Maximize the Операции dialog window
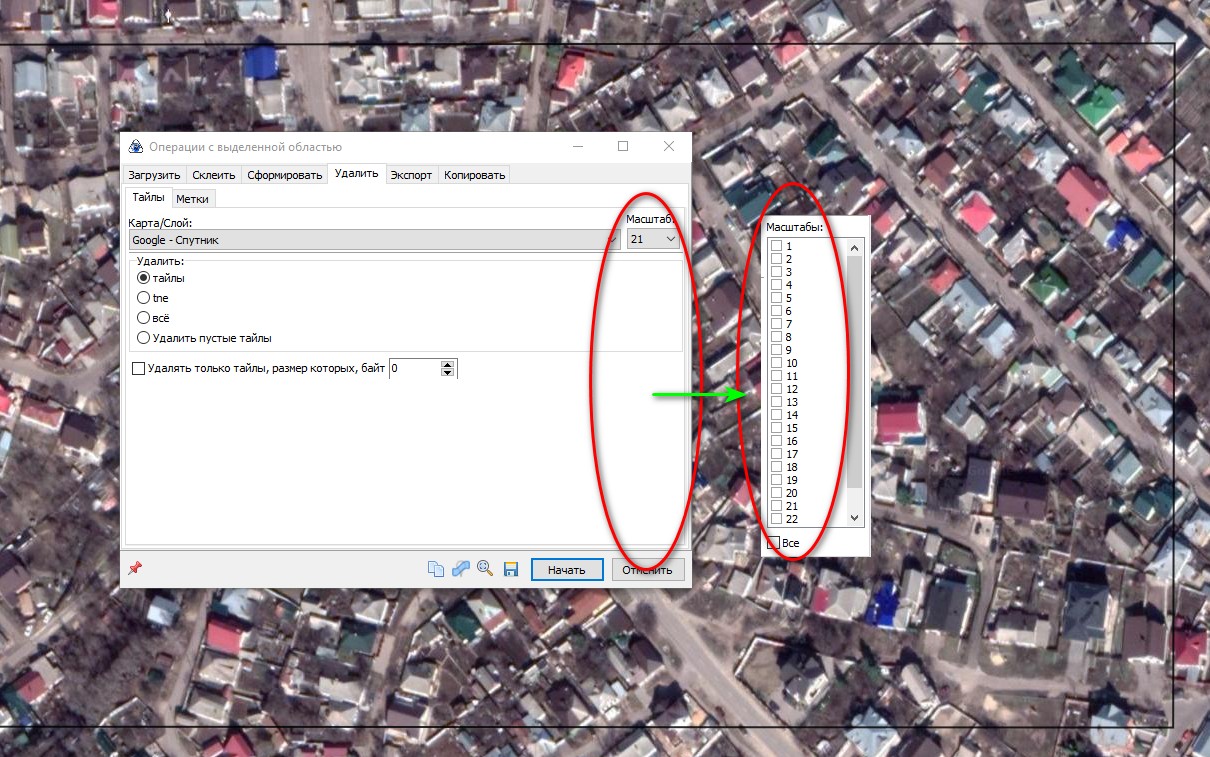The image size is (1210, 757). [623, 146]
